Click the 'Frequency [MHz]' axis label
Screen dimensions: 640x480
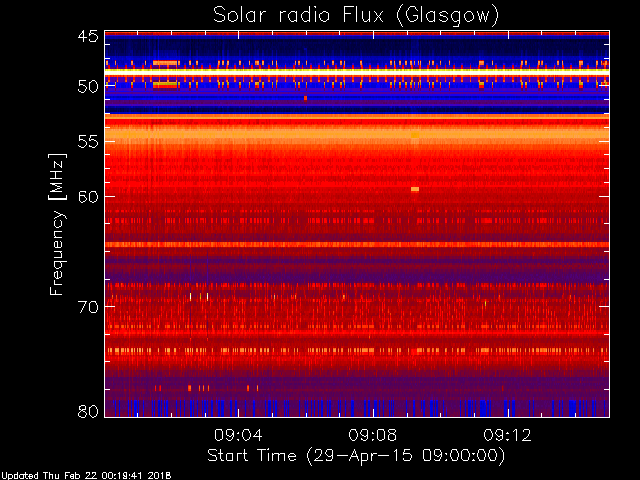point(57,224)
